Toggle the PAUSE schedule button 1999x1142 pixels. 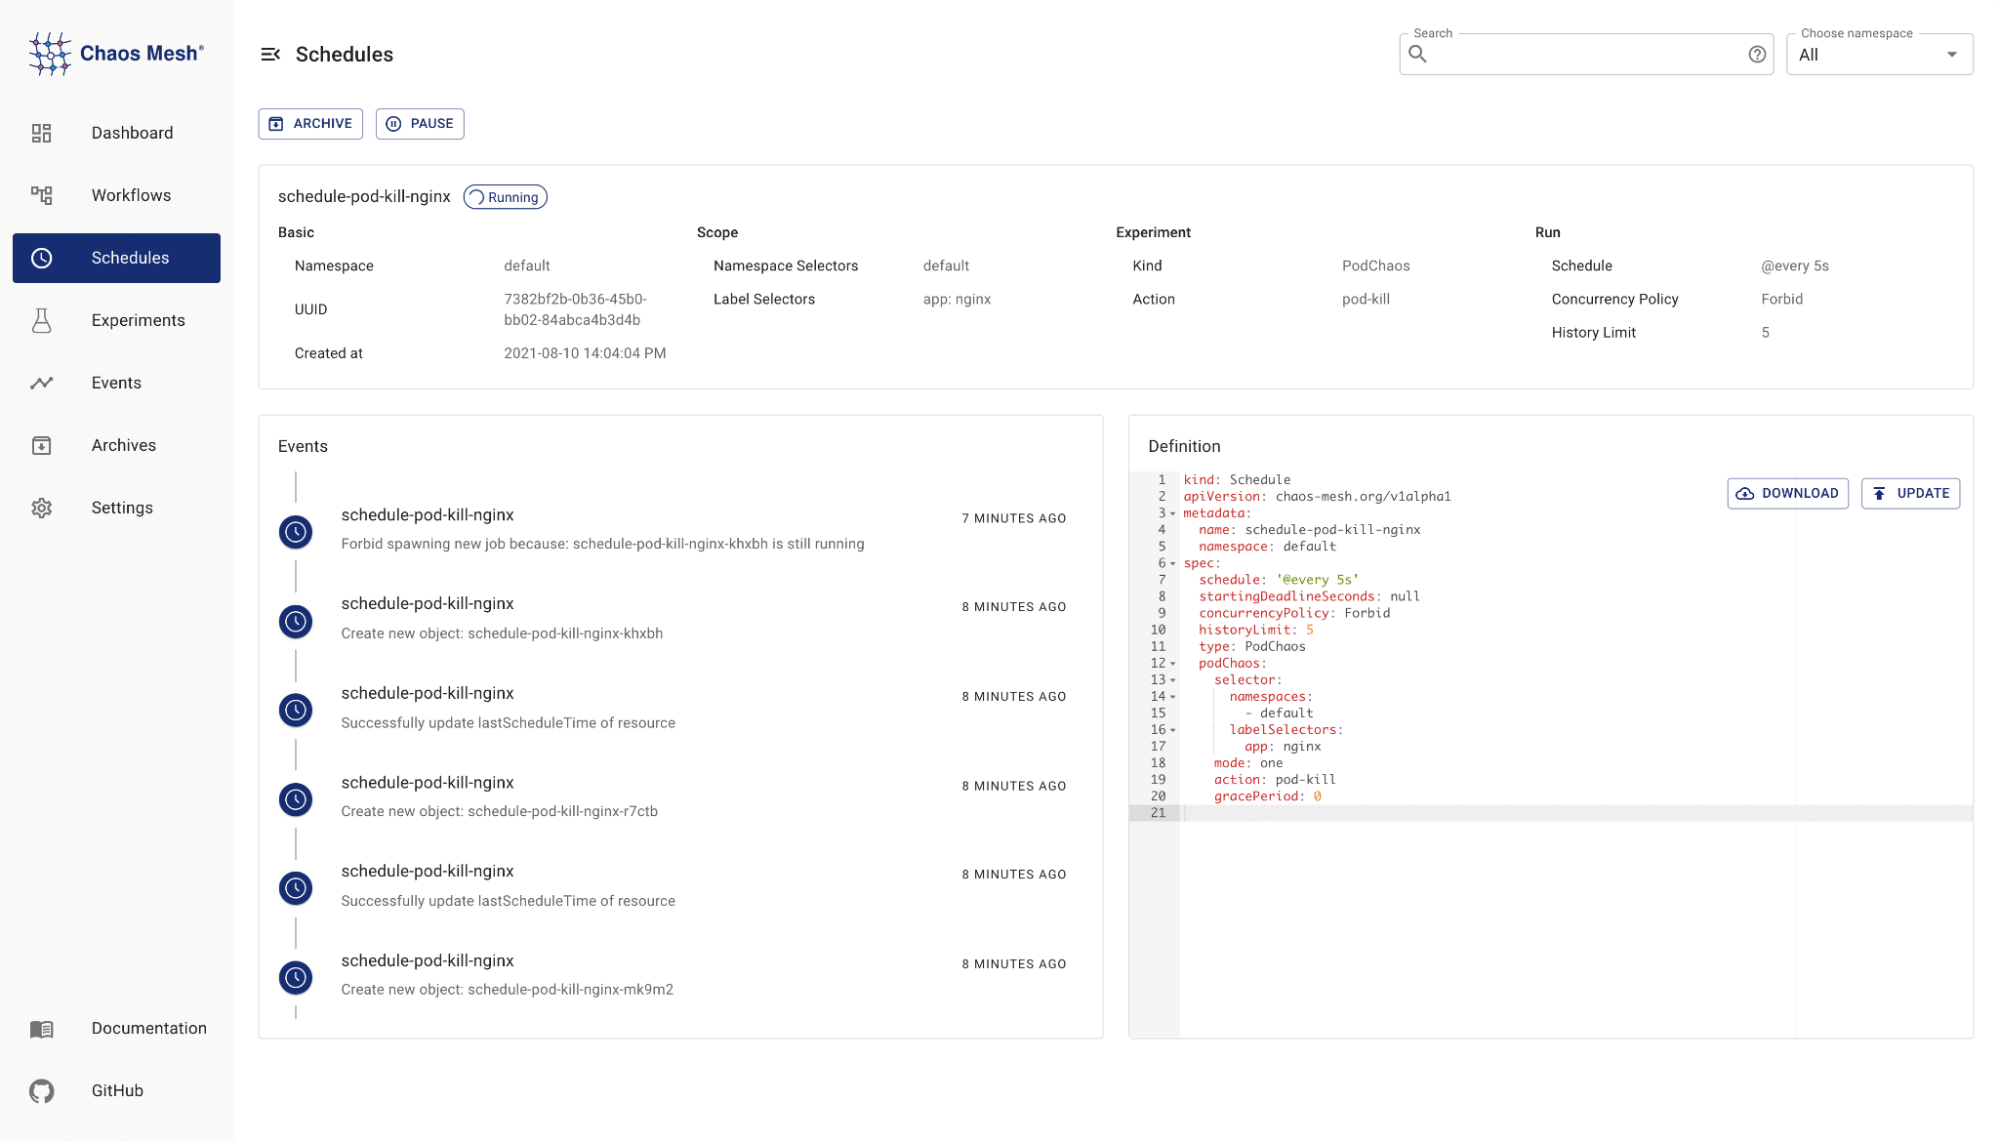421,124
